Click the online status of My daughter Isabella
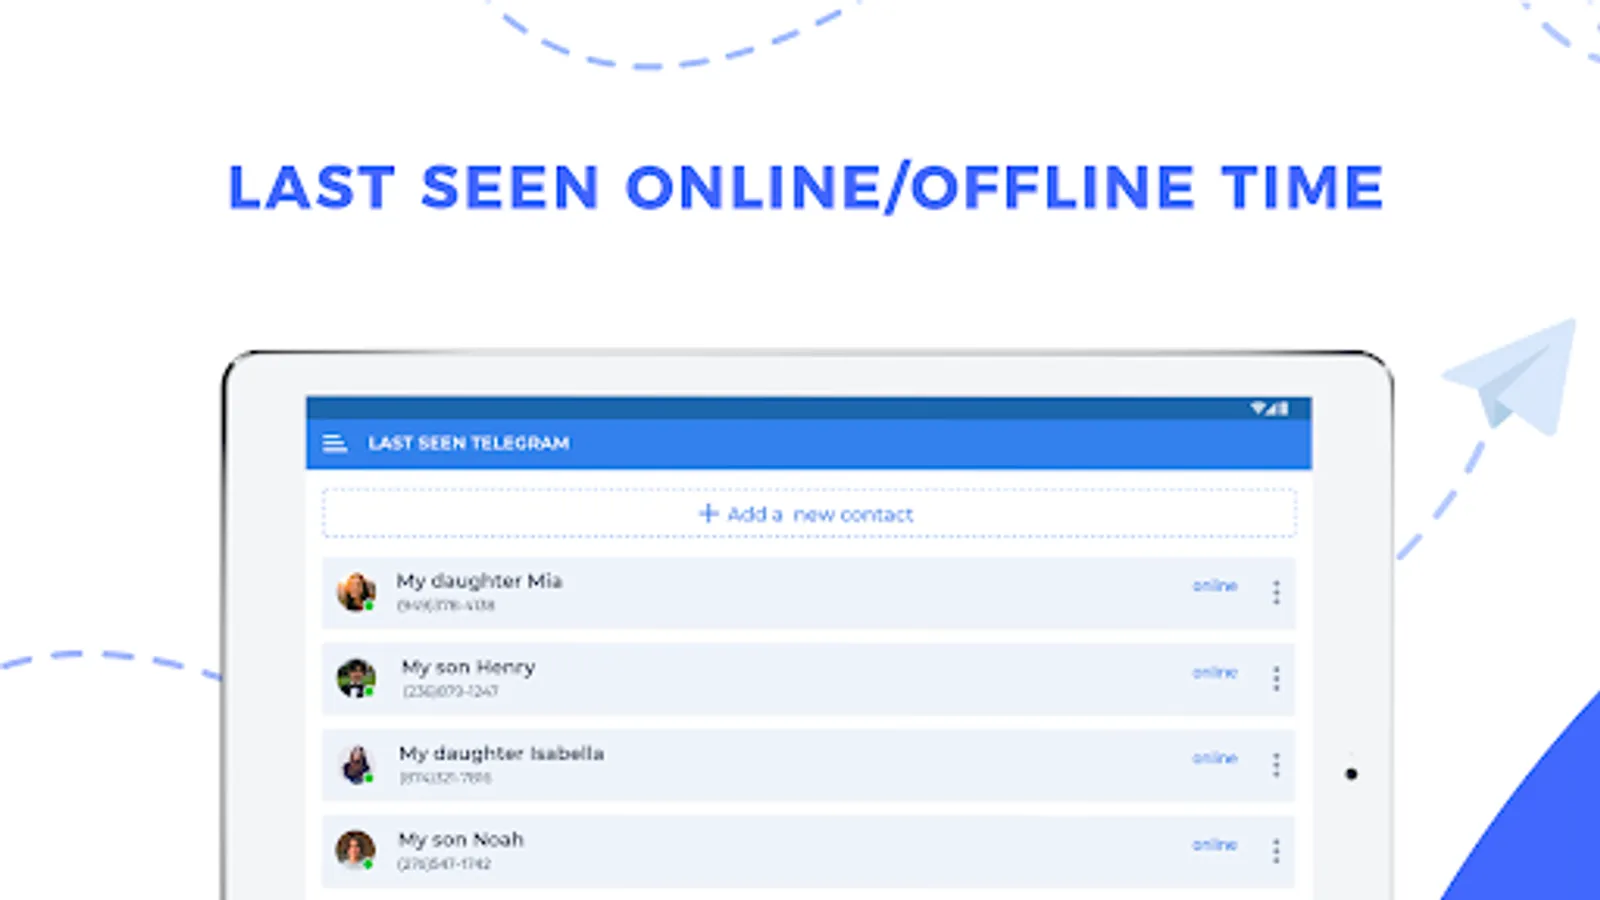1600x900 pixels. tap(1215, 758)
